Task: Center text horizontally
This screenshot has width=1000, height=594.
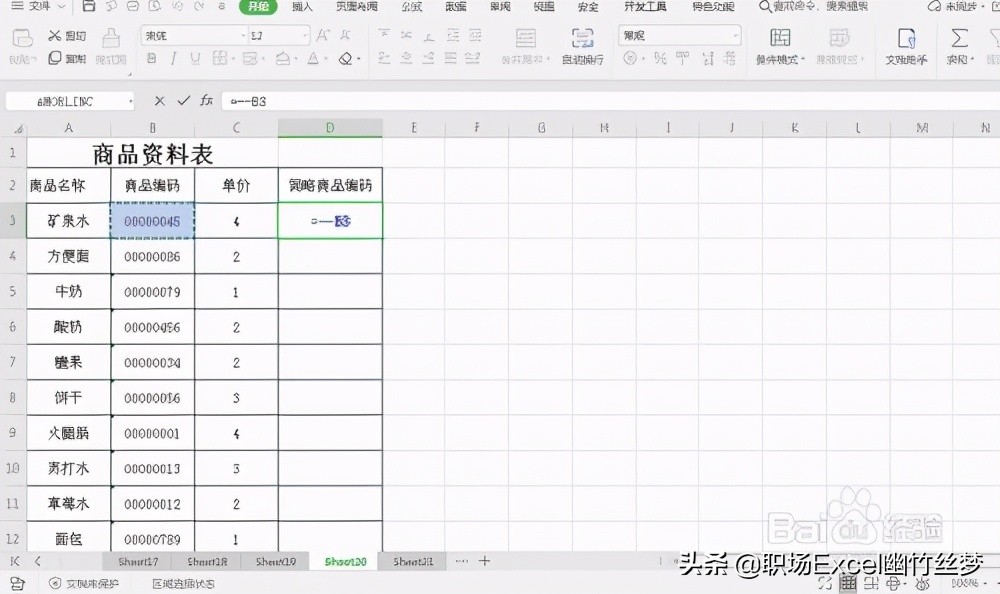Action: 406,59
